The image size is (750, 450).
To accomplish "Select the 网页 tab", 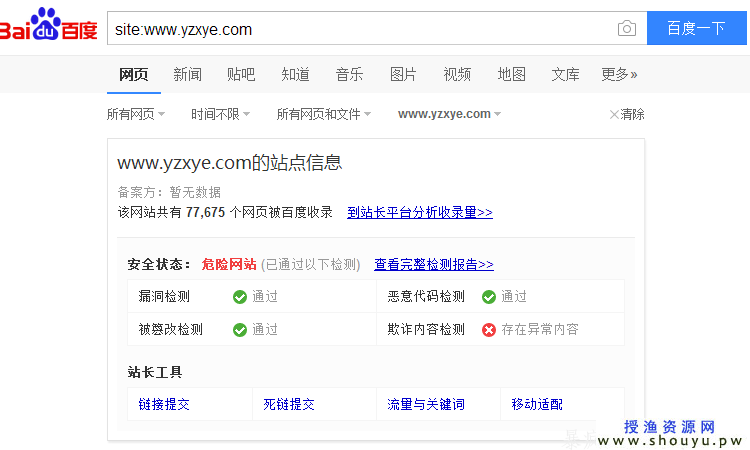I will pyautogui.click(x=134, y=75).
